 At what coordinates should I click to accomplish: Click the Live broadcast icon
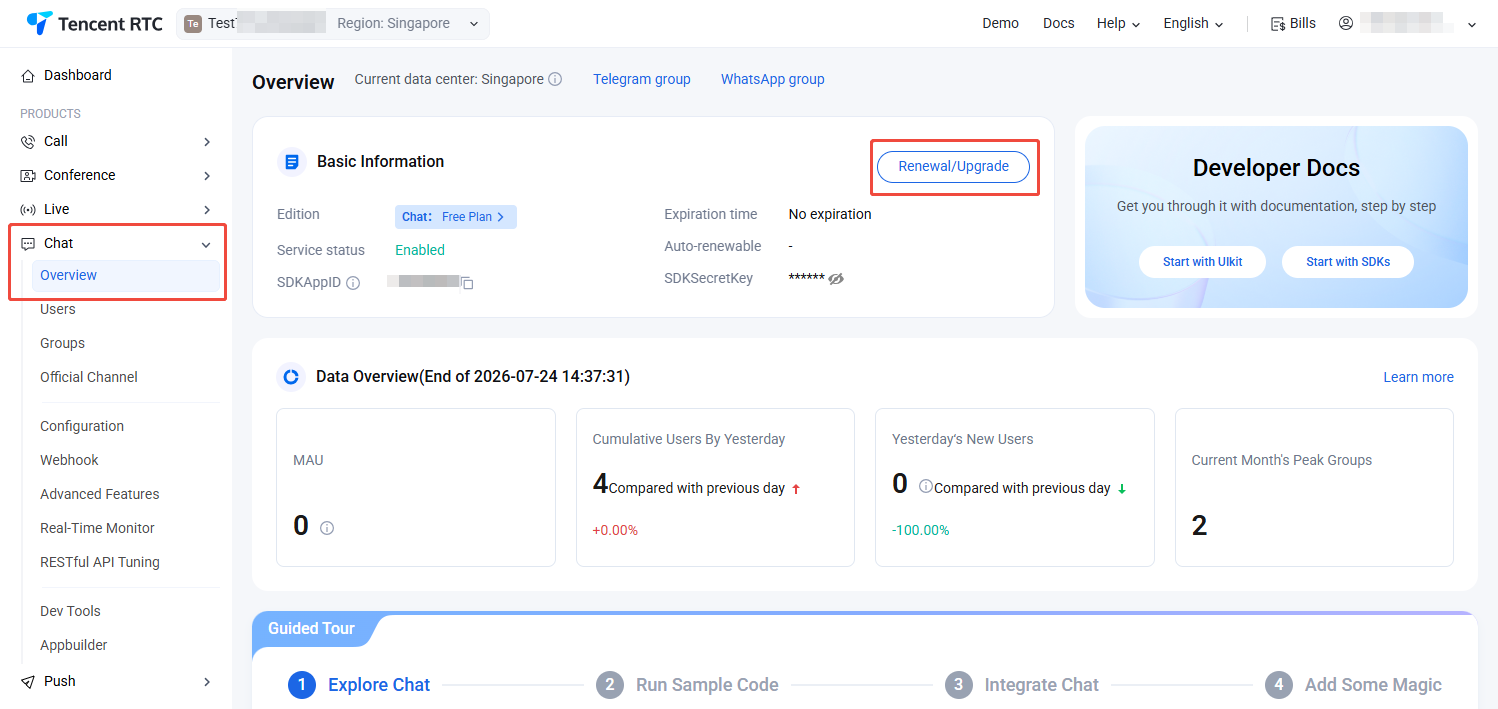(28, 210)
